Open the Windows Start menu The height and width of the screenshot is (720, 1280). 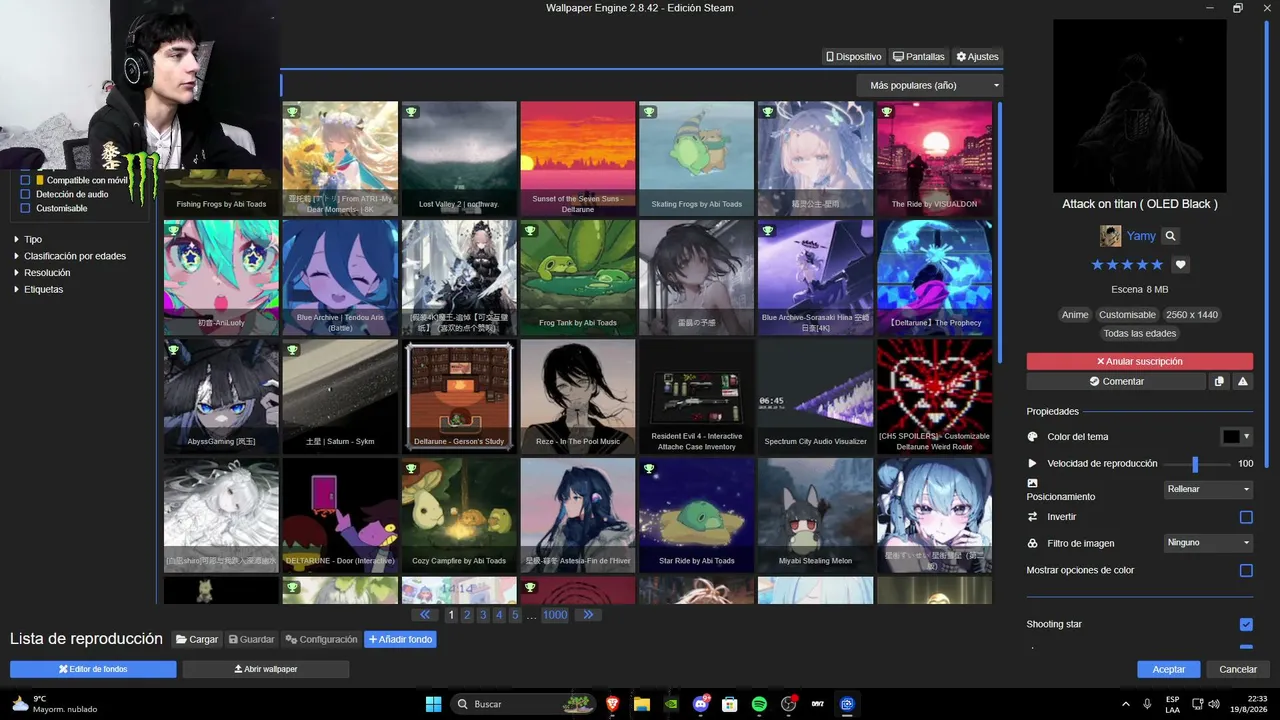(433, 704)
